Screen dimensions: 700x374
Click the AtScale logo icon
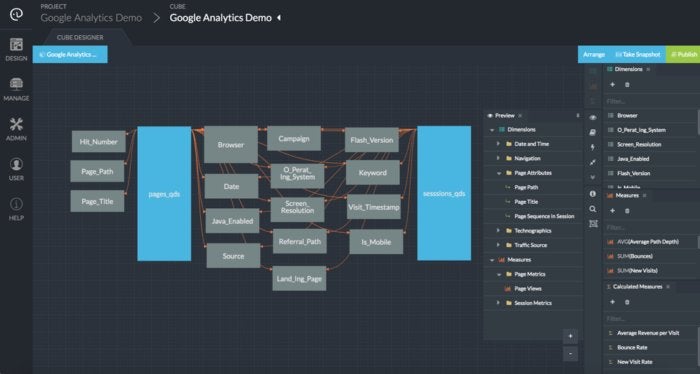16,14
